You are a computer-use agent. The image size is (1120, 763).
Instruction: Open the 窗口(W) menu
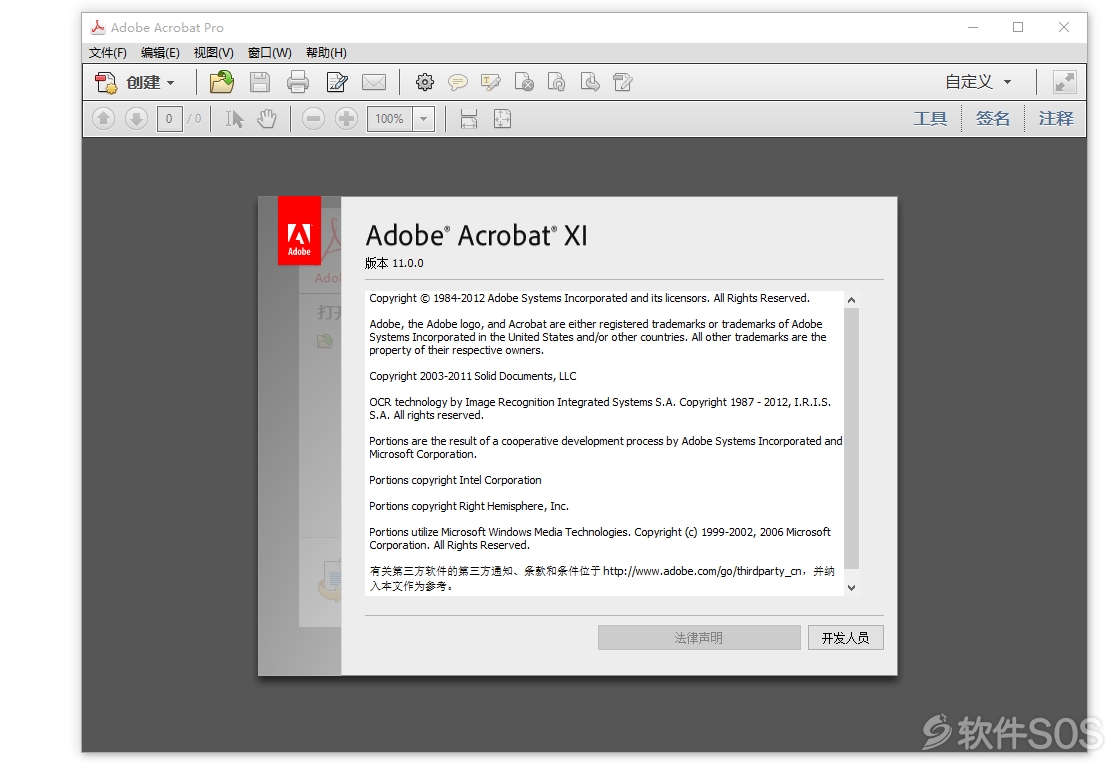pyautogui.click(x=269, y=53)
